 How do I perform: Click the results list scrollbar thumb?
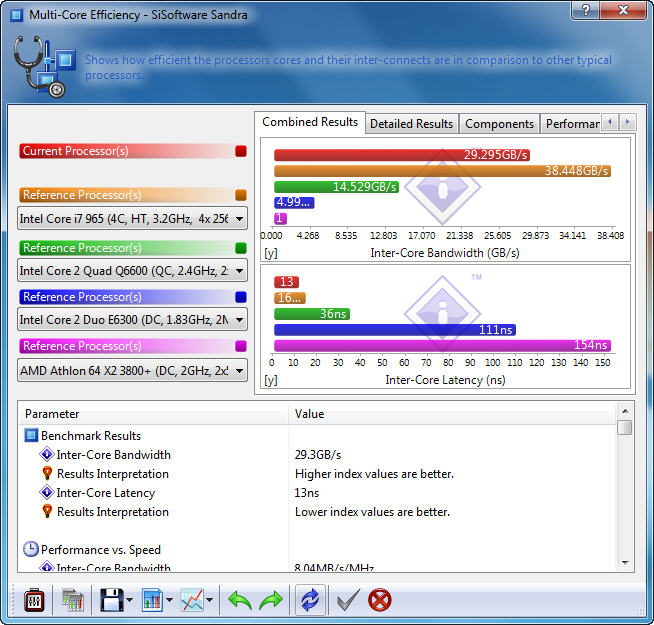pyautogui.click(x=625, y=427)
